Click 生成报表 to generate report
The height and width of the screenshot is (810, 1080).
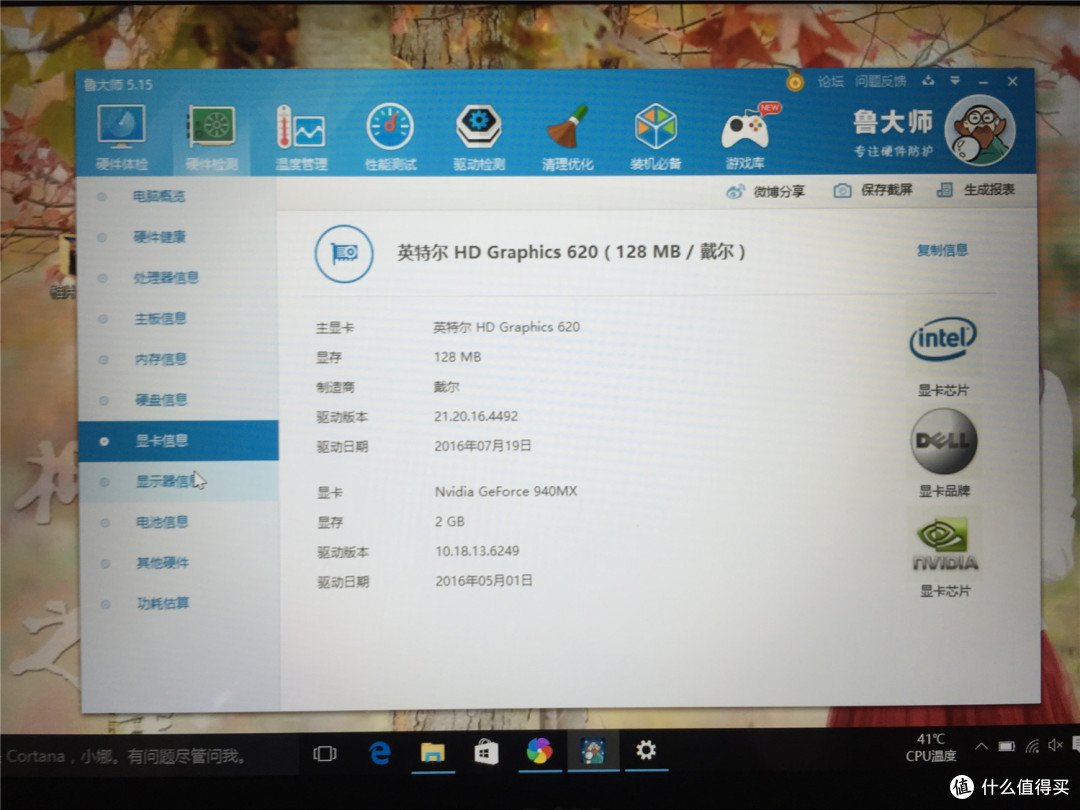click(975, 189)
